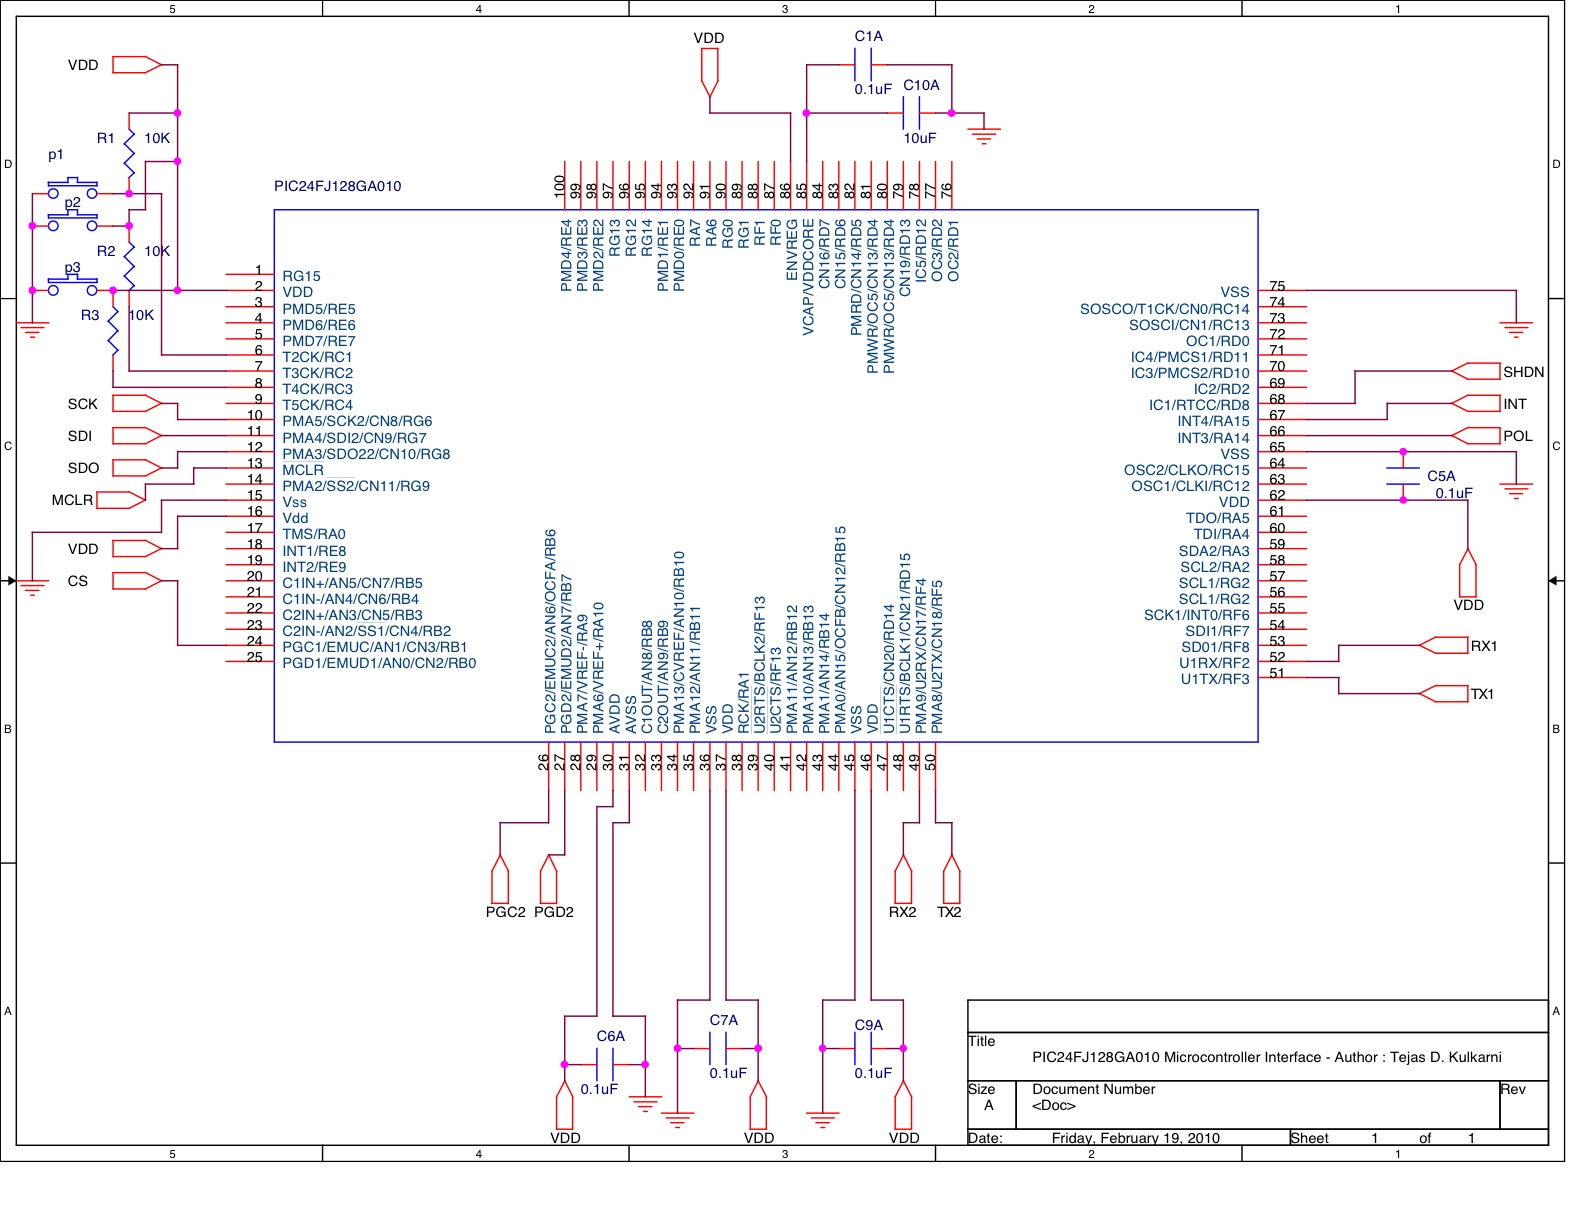Select capacitor C10A symbol

pyautogui.click(x=911, y=113)
